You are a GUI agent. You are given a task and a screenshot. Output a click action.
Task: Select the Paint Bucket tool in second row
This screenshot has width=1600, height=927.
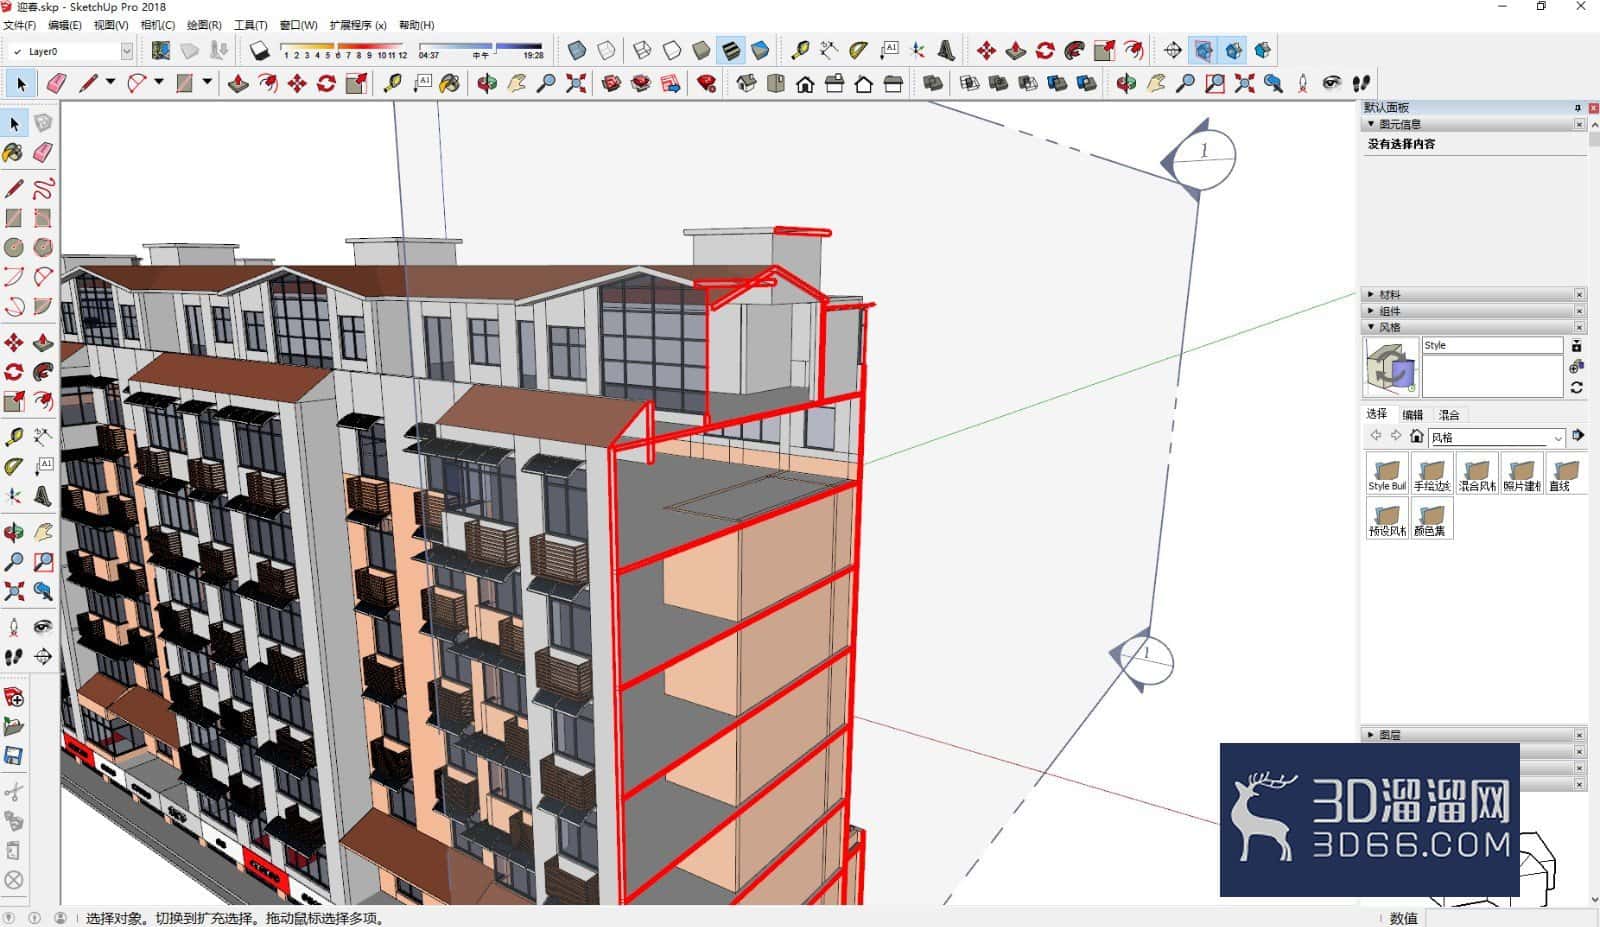(450, 83)
